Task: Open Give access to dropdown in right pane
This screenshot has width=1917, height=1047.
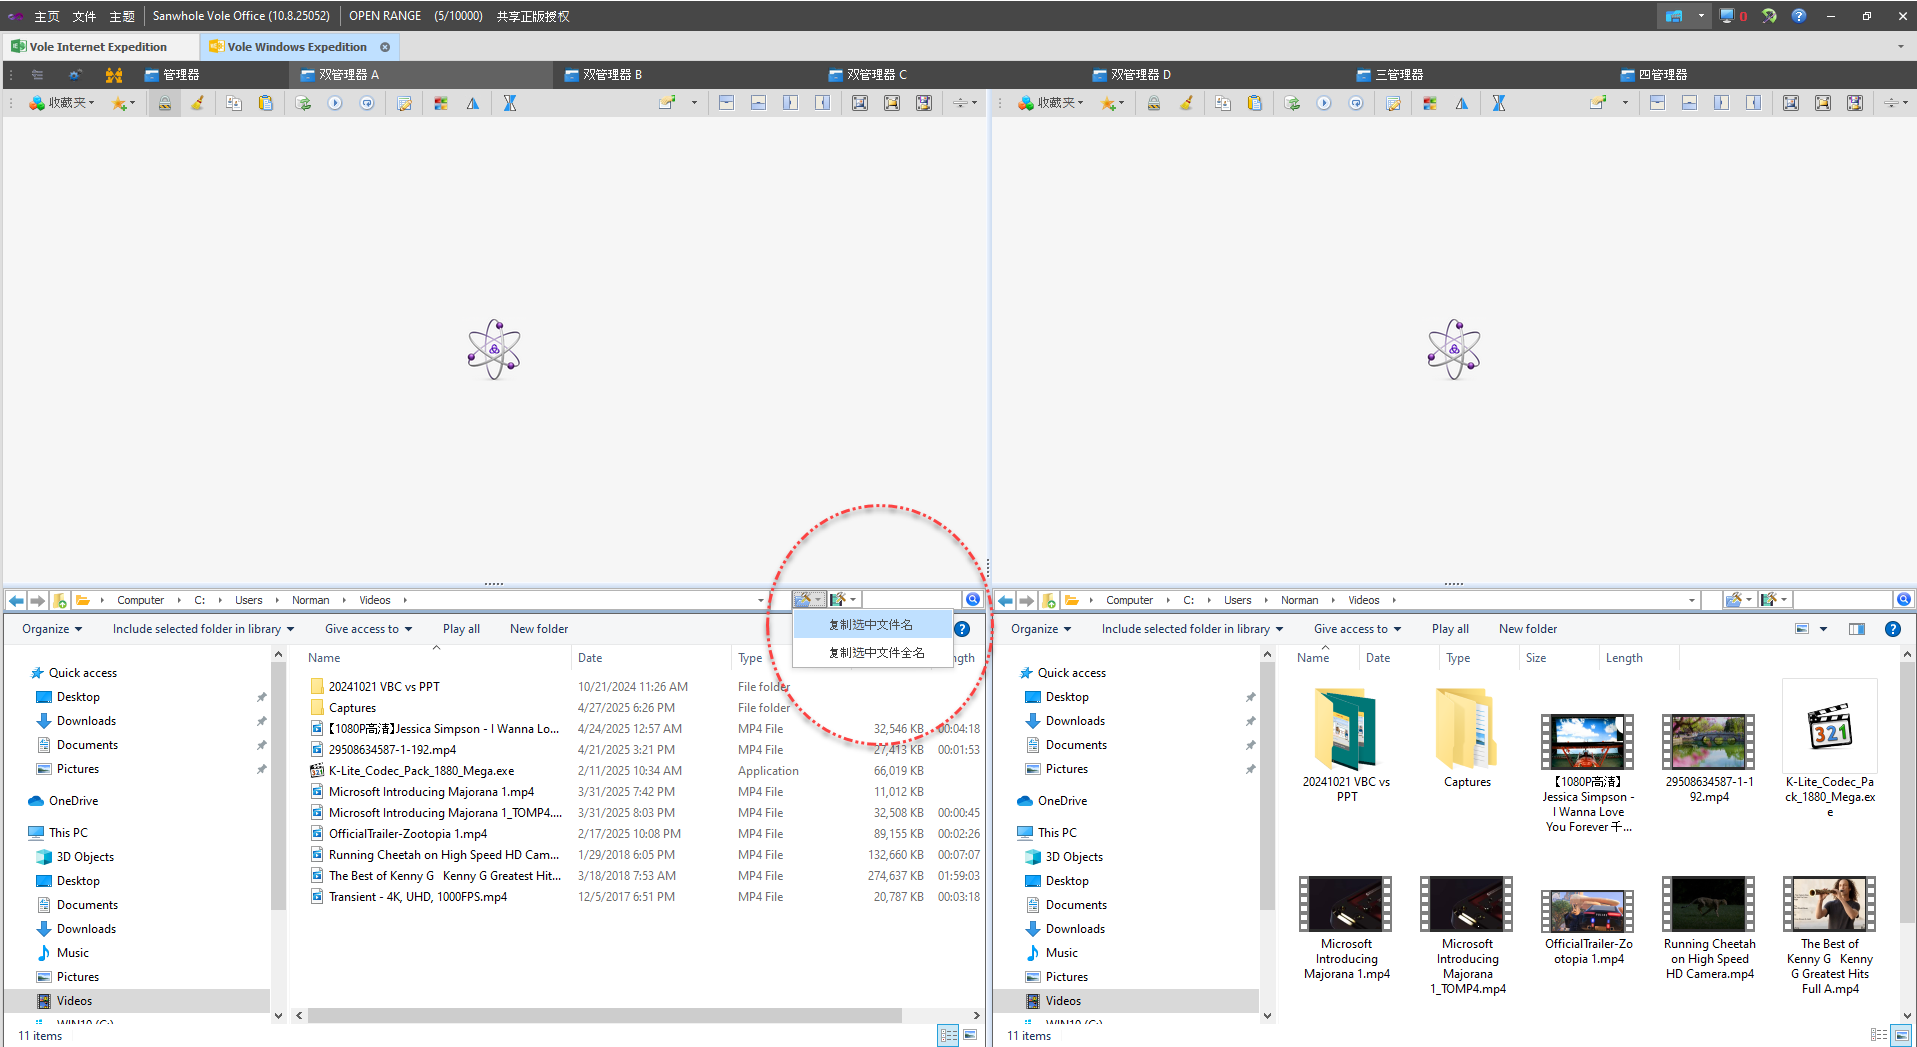Action: click(1357, 629)
